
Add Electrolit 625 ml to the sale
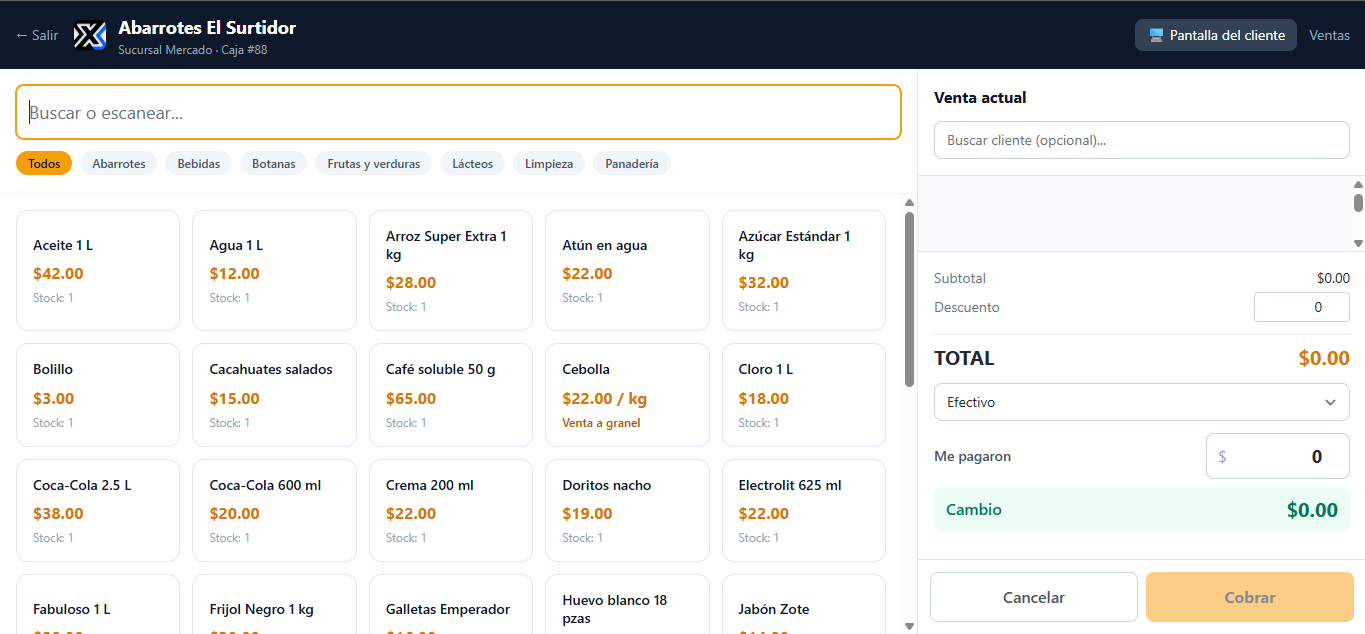pyautogui.click(x=804, y=510)
